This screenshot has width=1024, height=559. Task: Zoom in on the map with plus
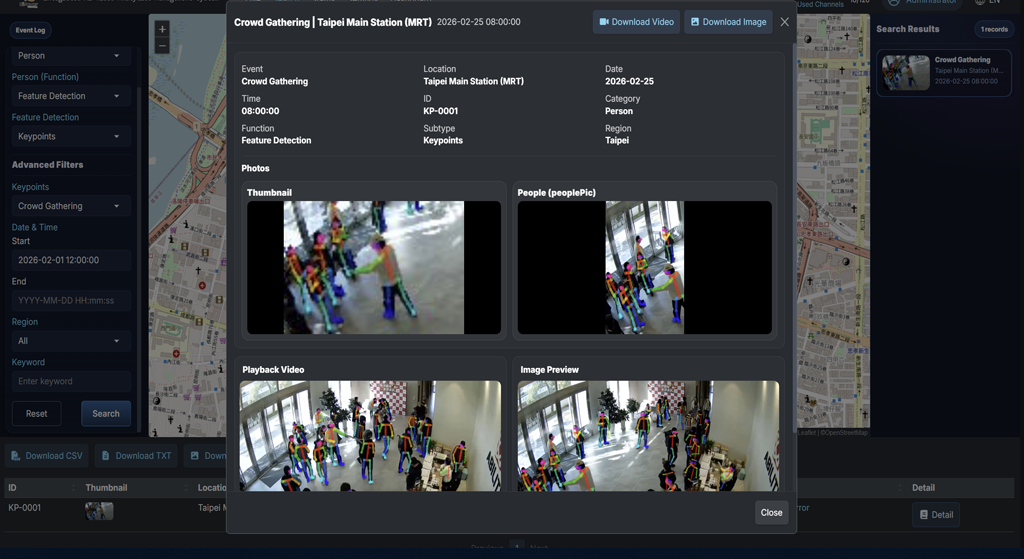[x=162, y=29]
